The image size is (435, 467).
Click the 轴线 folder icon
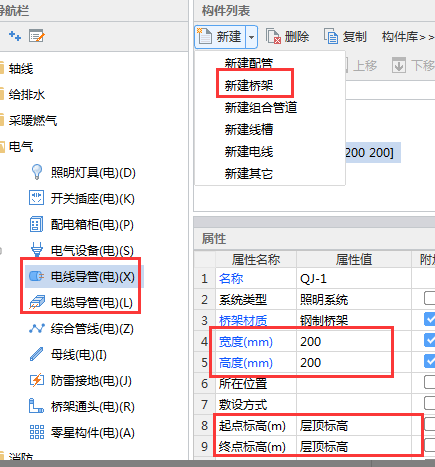2,68
